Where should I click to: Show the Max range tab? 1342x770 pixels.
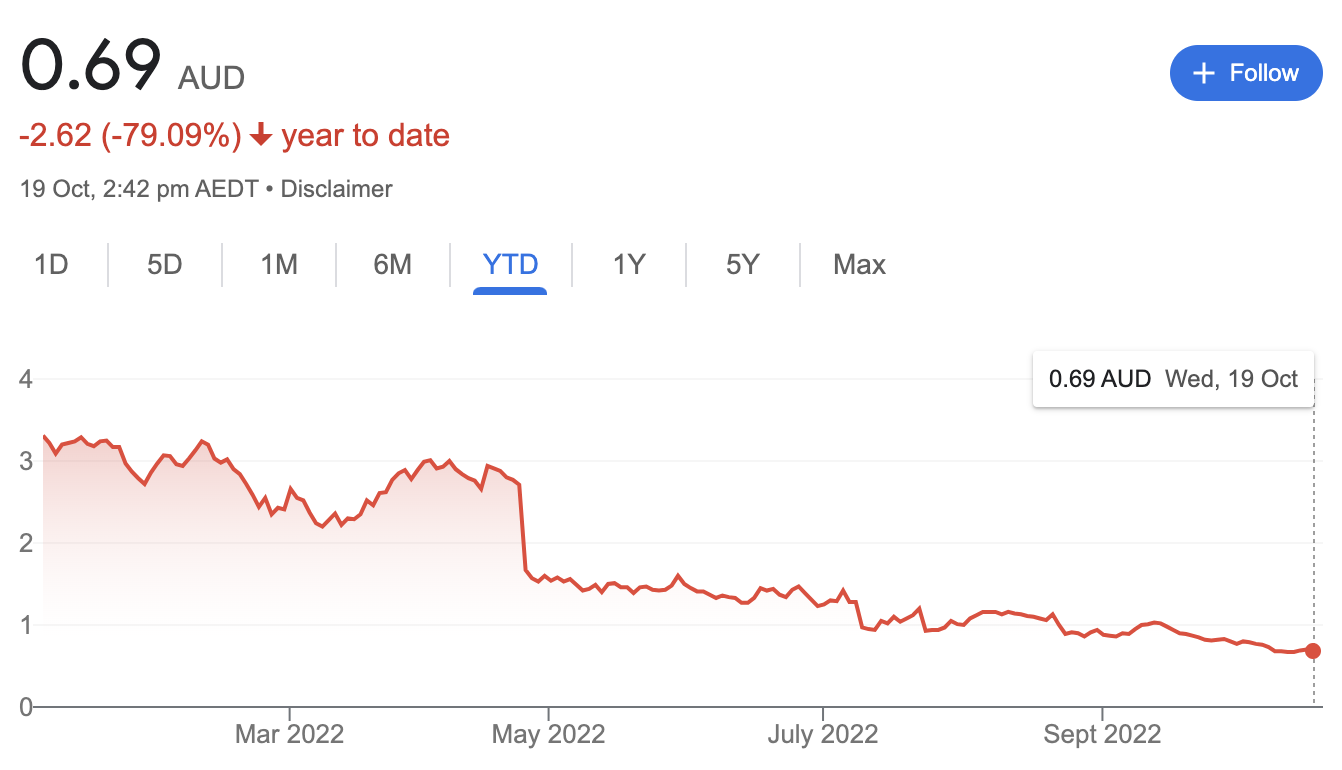tap(859, 265)
